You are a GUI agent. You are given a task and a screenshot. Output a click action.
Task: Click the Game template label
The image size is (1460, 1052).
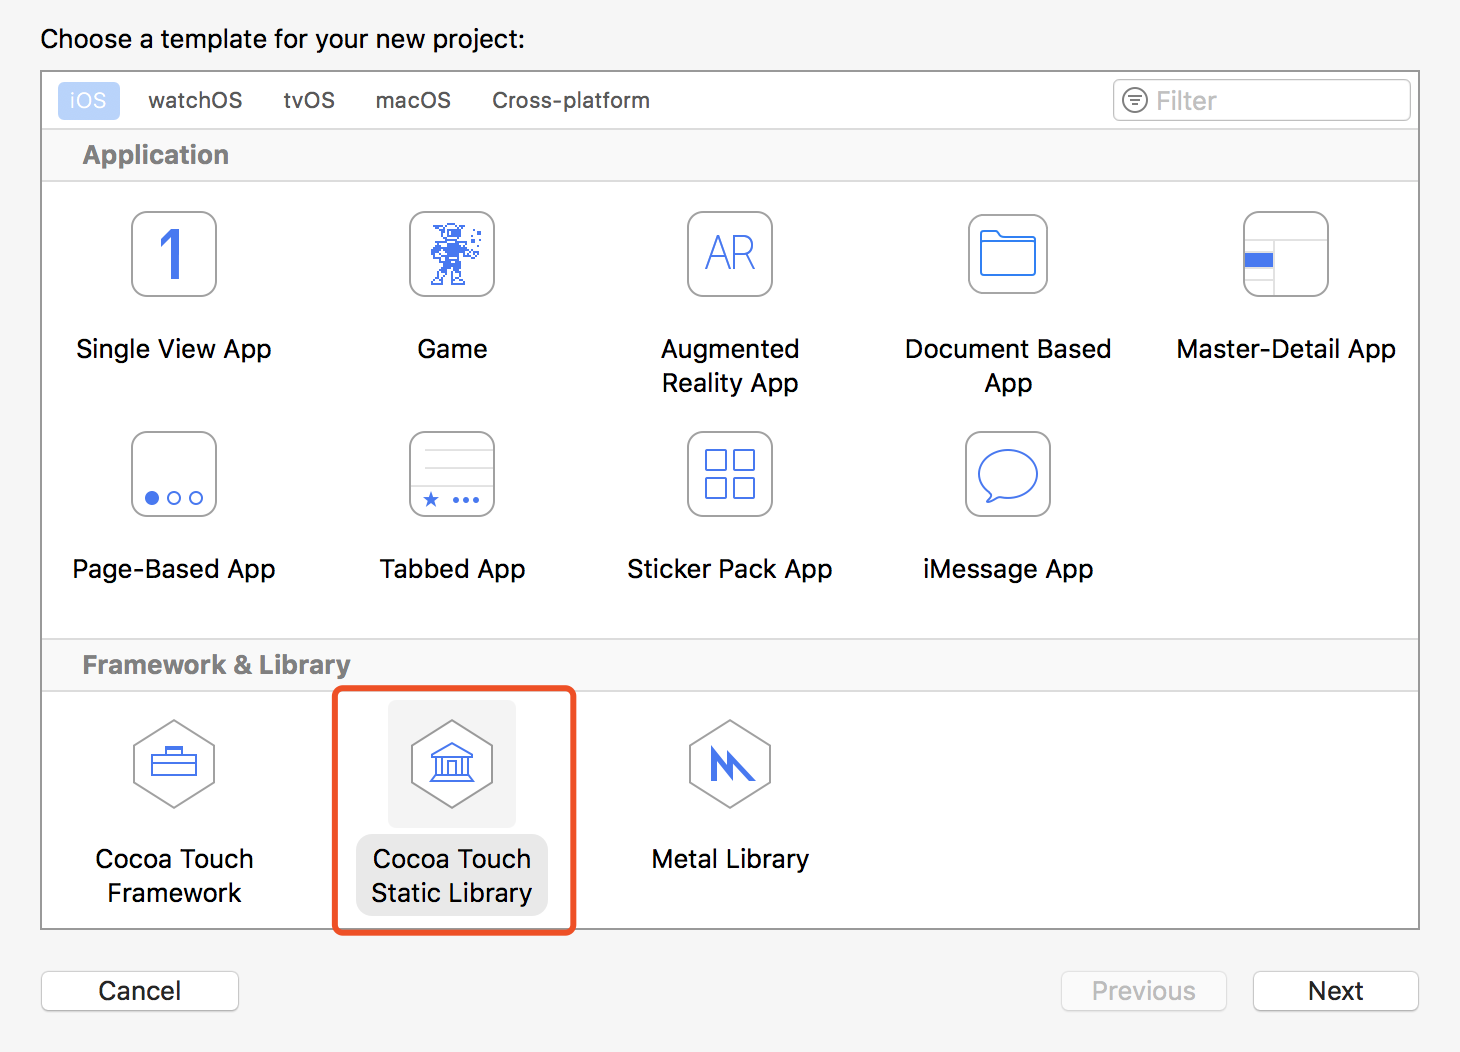[452, 349]
